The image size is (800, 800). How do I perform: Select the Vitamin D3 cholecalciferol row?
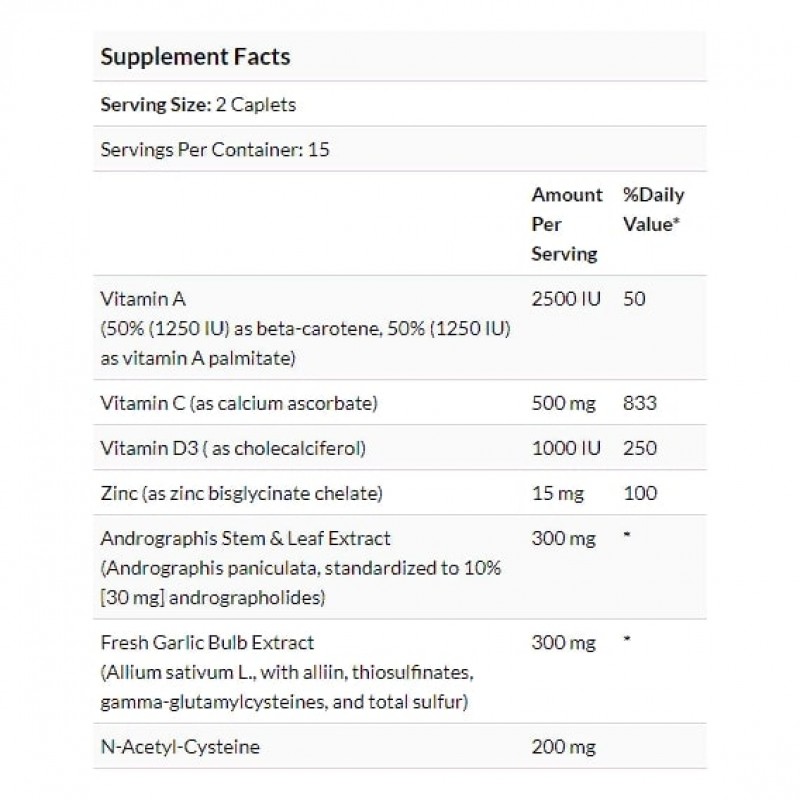[x=233, y=448]
